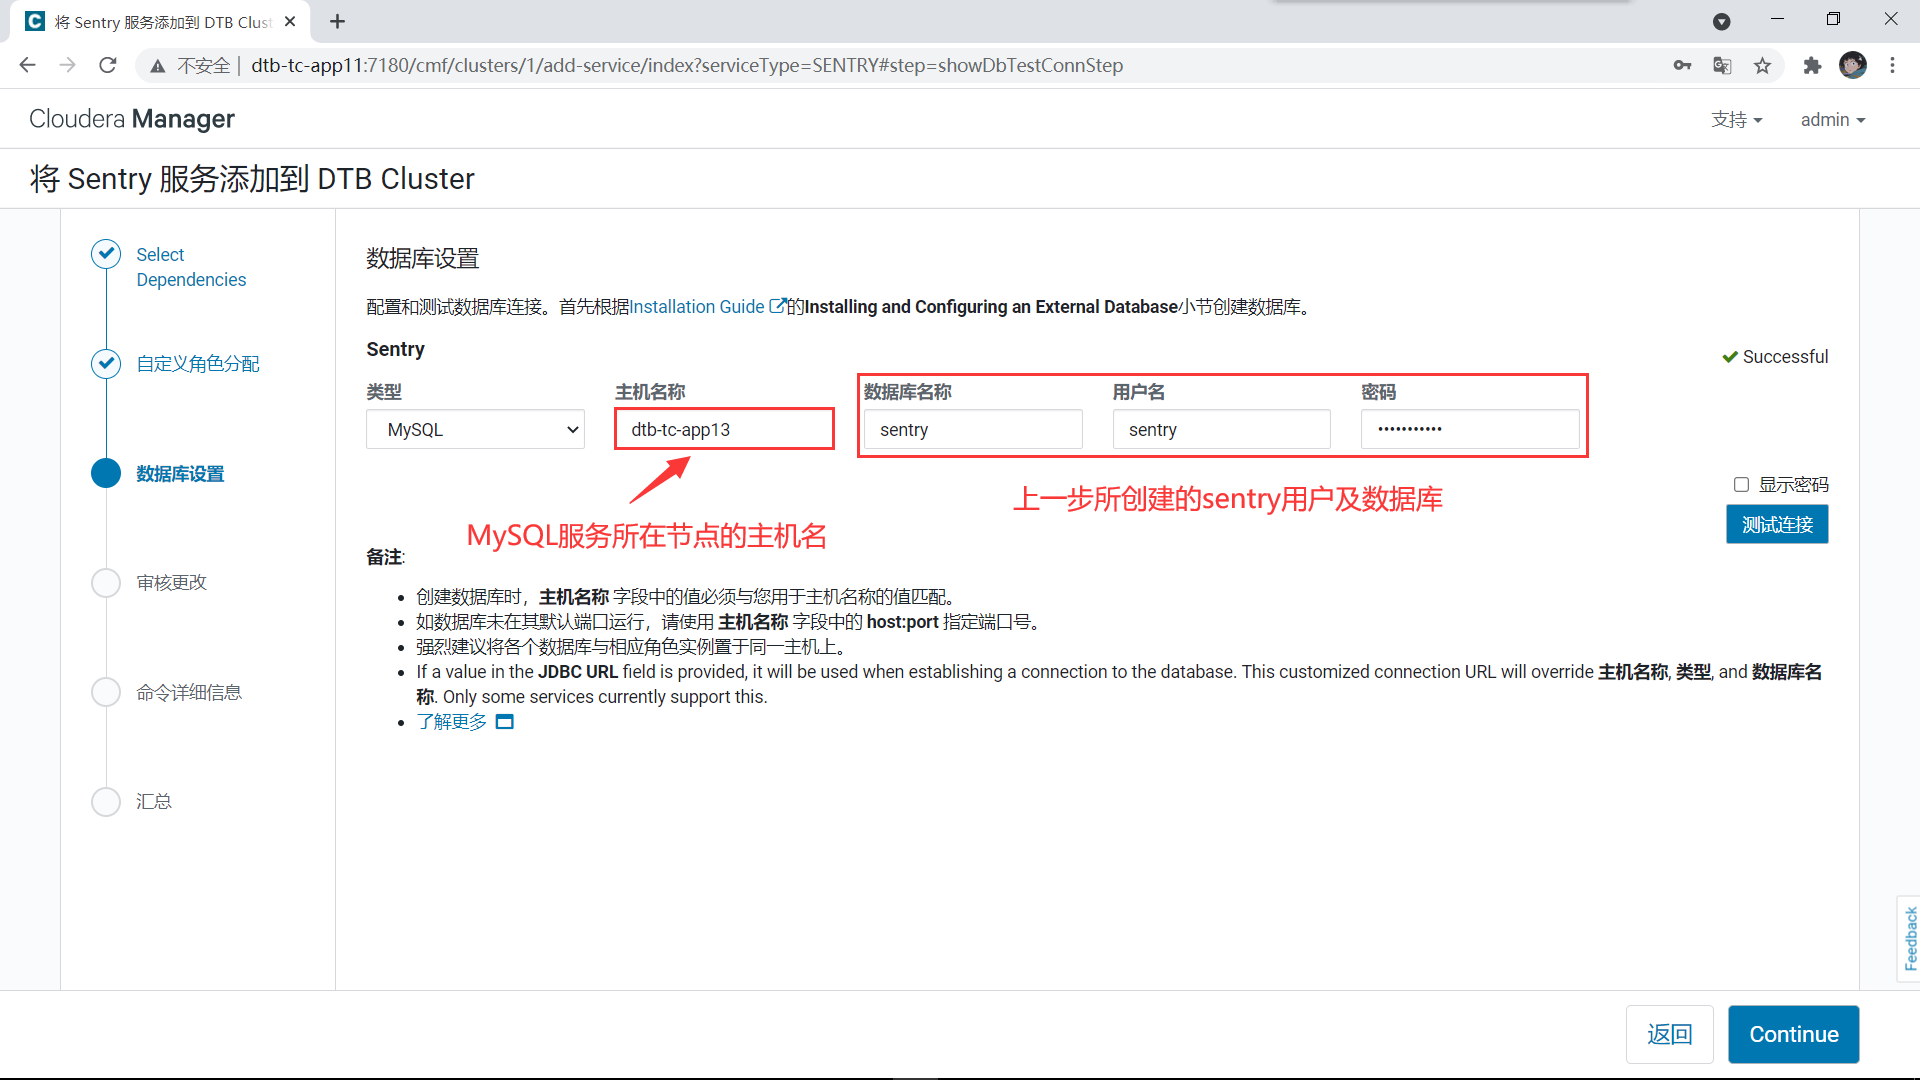Open the browser extensions puzzle icon

(1812, 66)
